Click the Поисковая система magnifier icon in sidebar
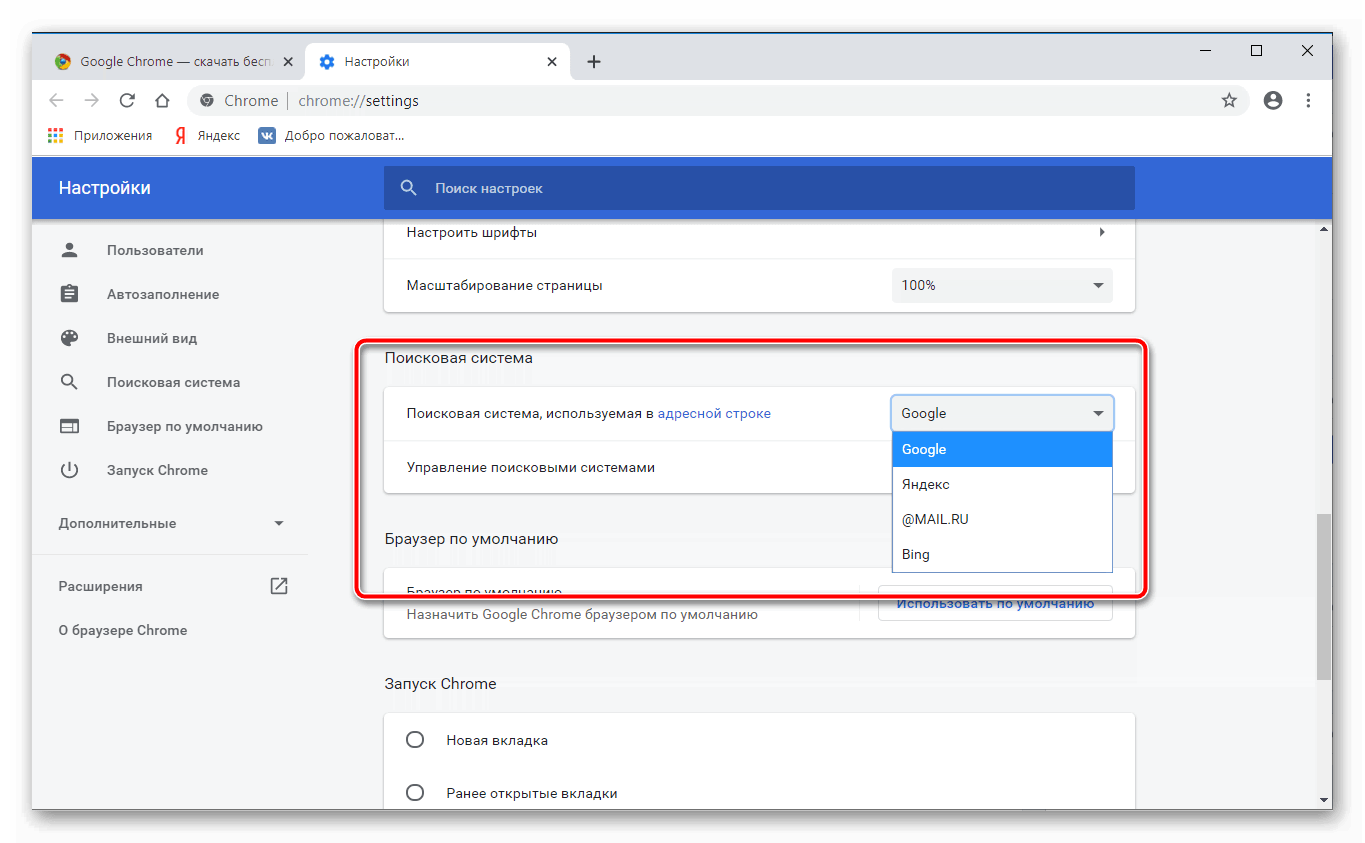Screen dimensions: 1365x843 69,382
